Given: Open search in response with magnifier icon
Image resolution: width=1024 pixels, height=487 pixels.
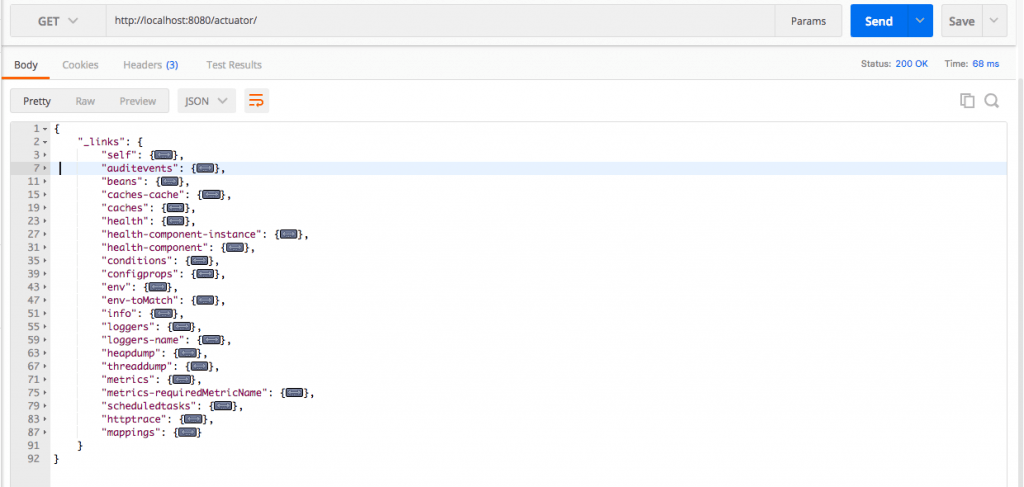Looking at the screenshot, I should 991,101.
